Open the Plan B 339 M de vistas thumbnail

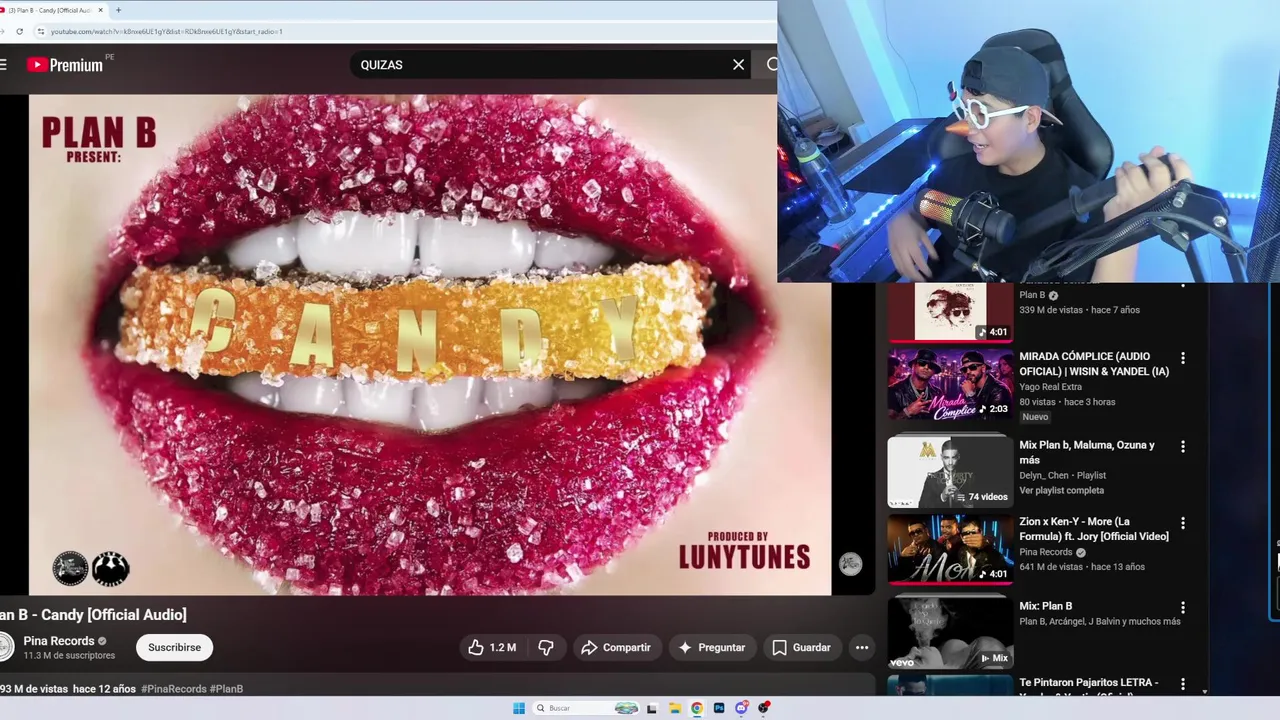click(950, 312)
